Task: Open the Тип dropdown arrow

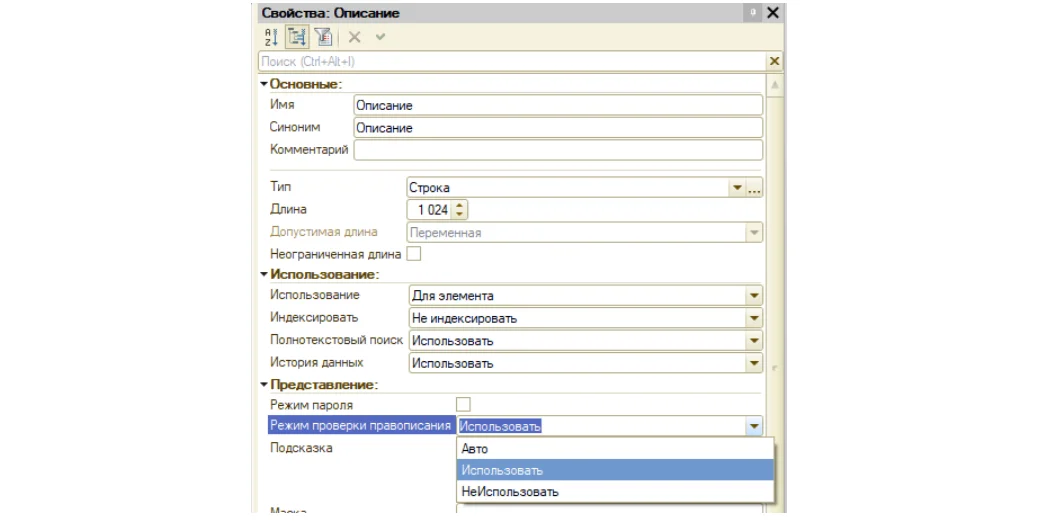Action: pyautogui.click(x=737, y=188)
